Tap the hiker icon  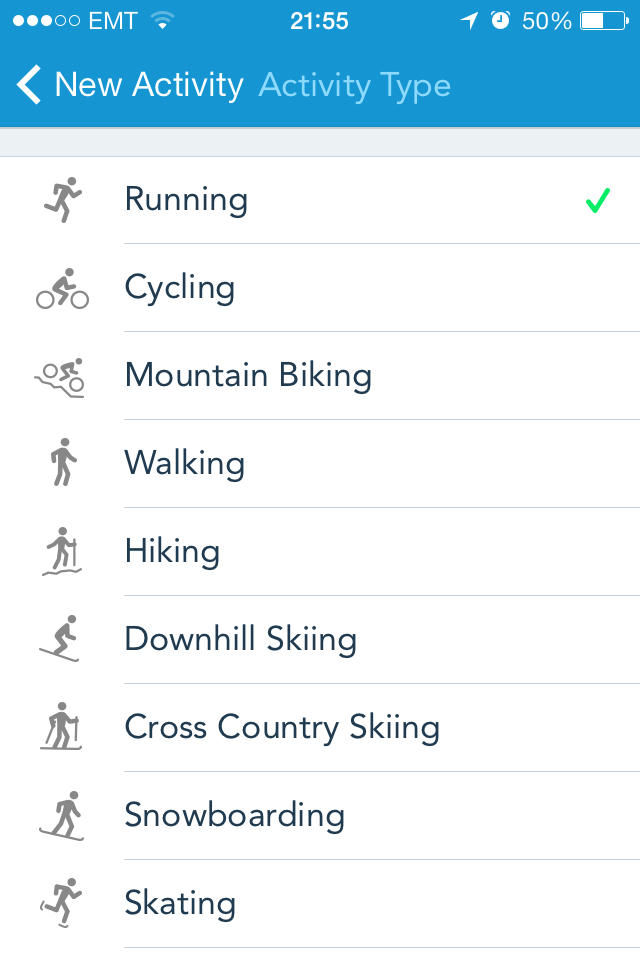point(62,551)
